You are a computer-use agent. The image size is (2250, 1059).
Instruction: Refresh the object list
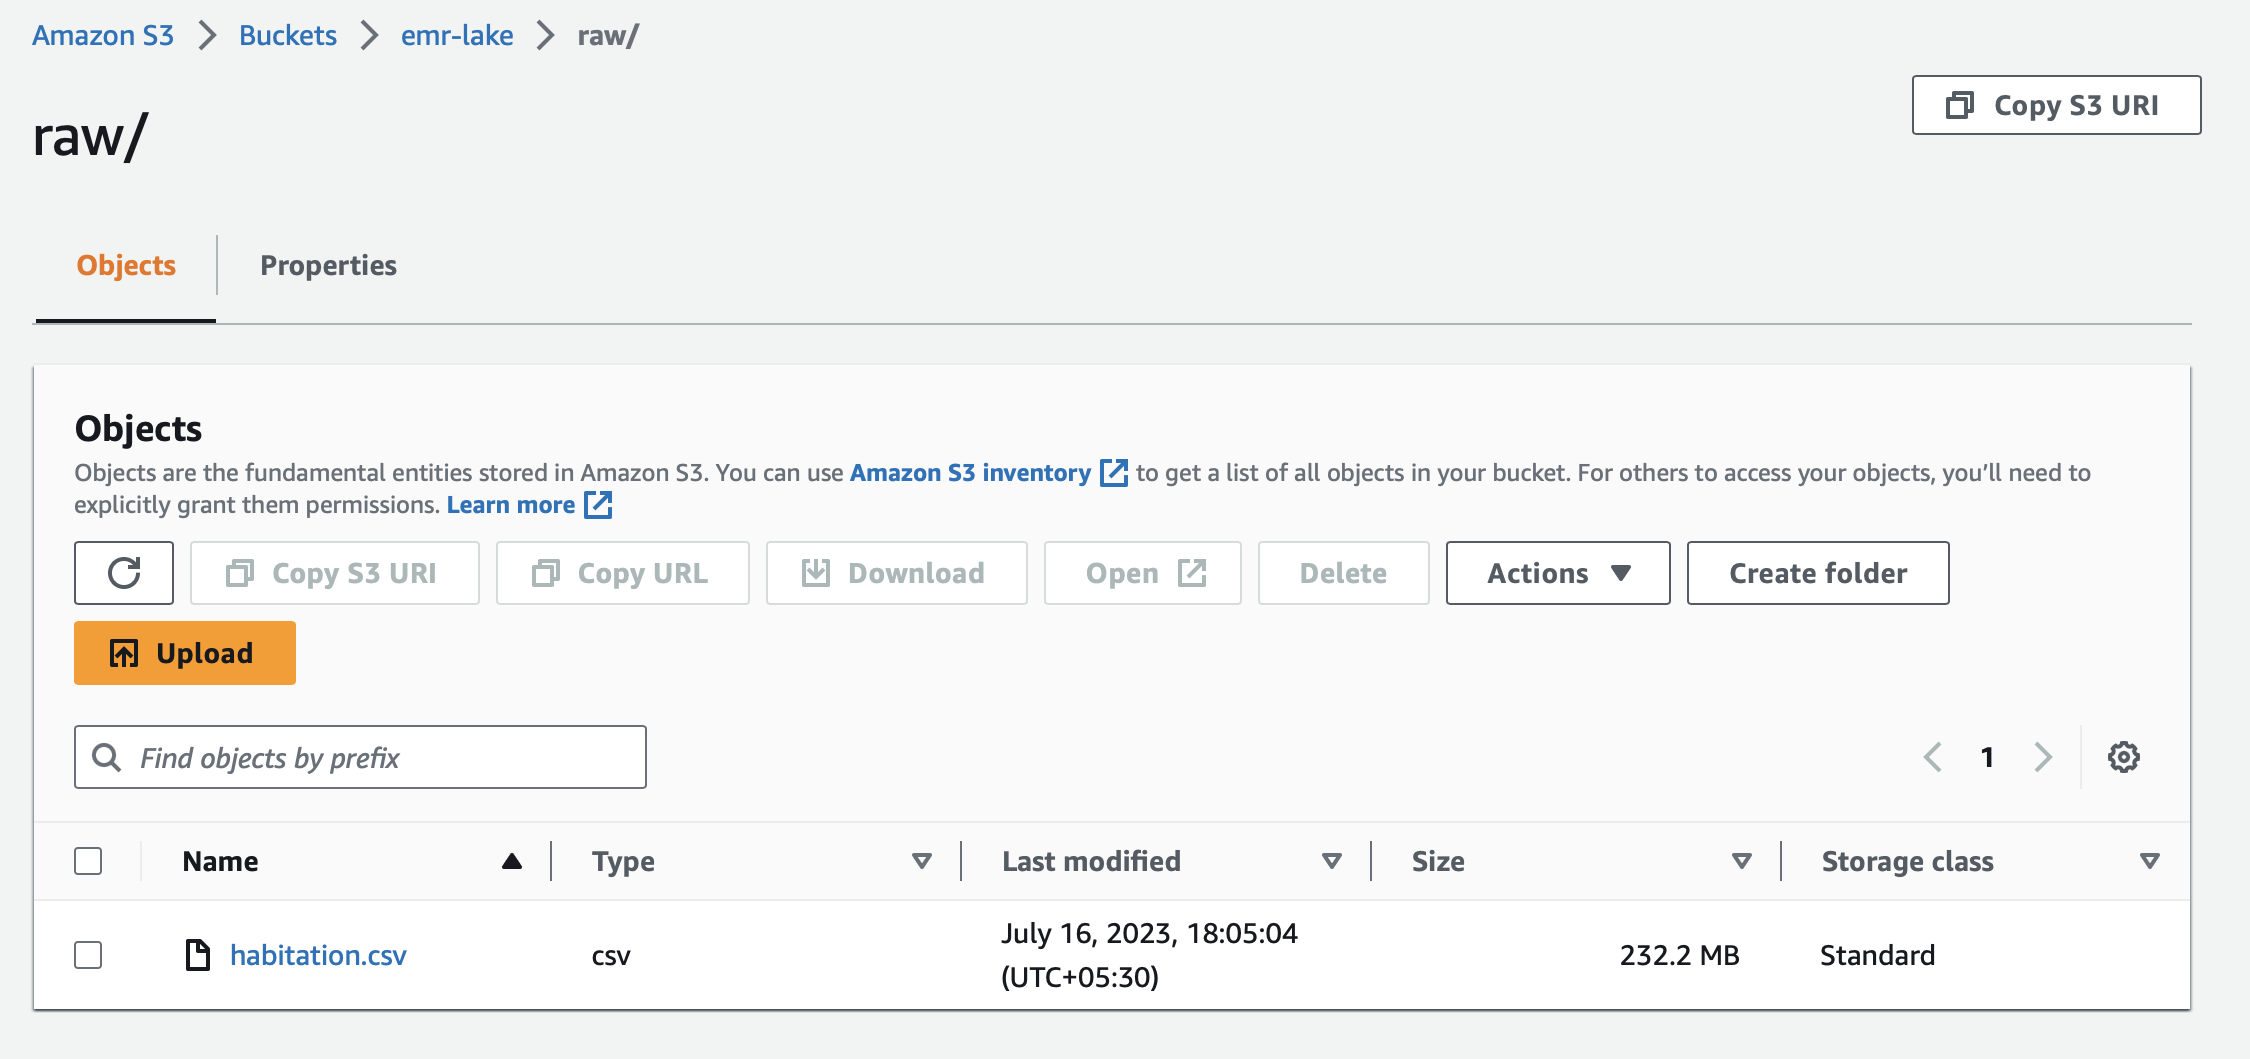pos(123,572)
